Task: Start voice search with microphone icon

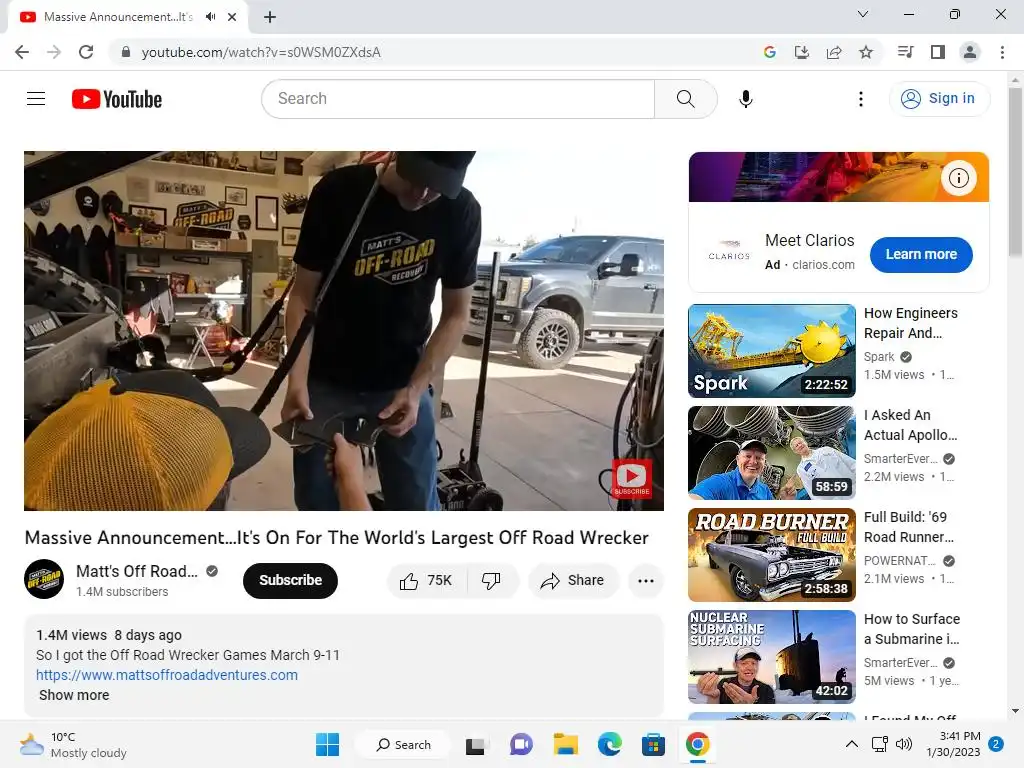Action: 746,99
